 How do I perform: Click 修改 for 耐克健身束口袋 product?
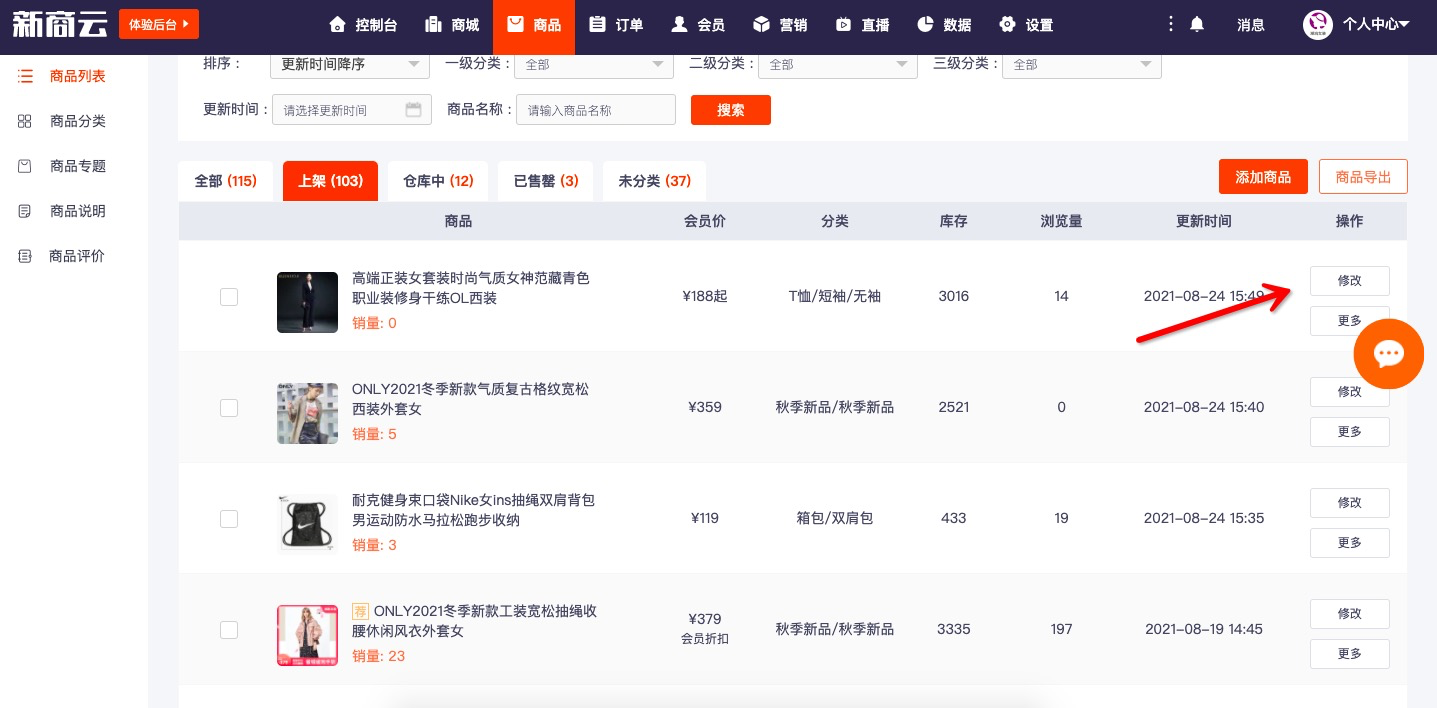(x=1350, y=503)
